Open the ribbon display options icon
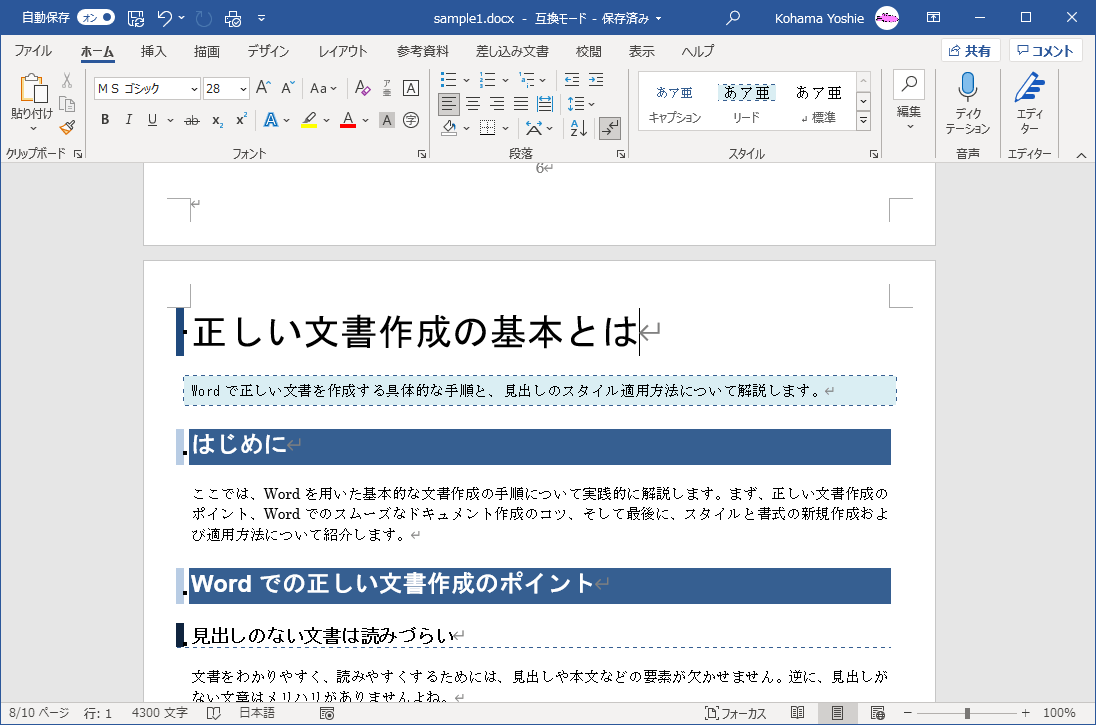Screen dimensions: 1096x725 tap(933, 17)
